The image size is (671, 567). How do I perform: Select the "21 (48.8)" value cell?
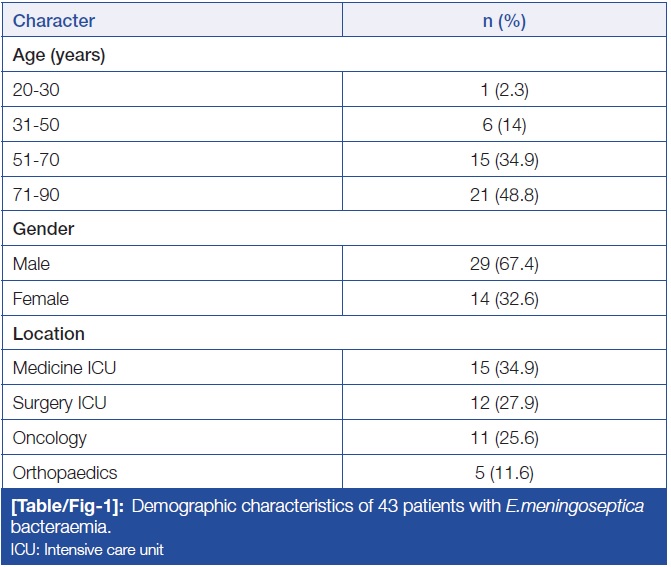tap(504, 195)
